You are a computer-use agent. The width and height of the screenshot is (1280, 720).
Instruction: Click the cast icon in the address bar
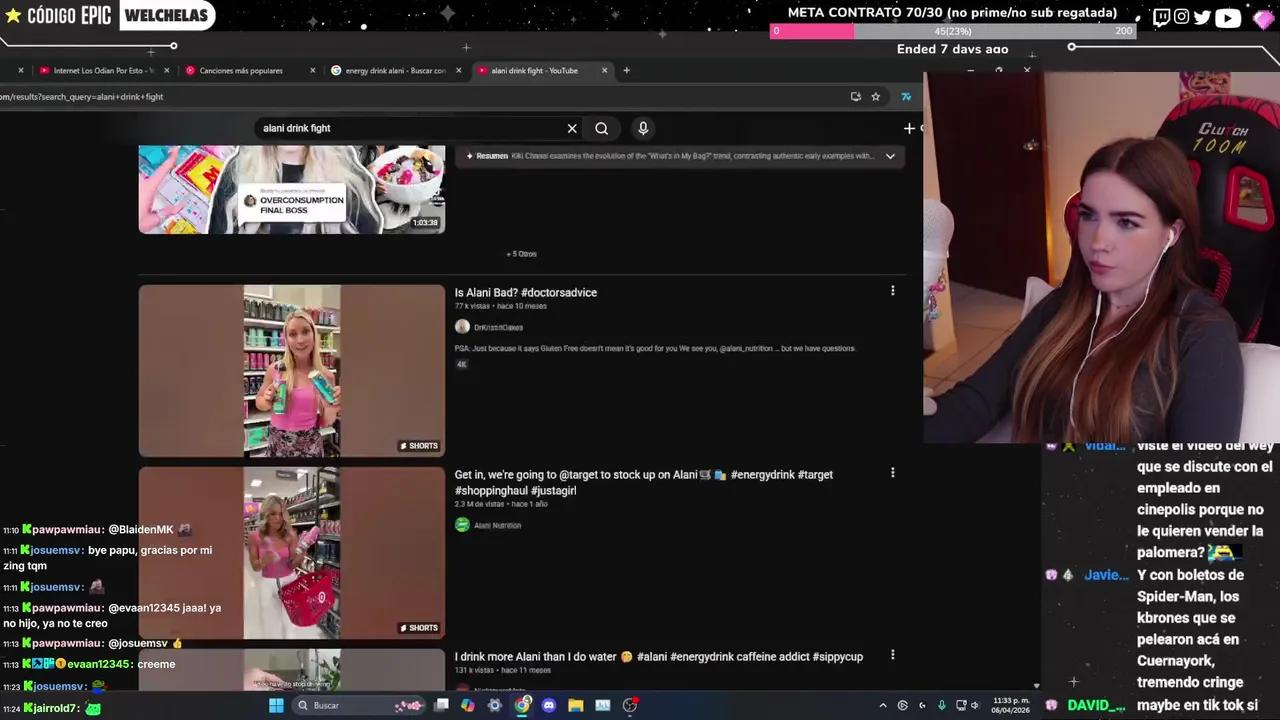coord(855,96)
